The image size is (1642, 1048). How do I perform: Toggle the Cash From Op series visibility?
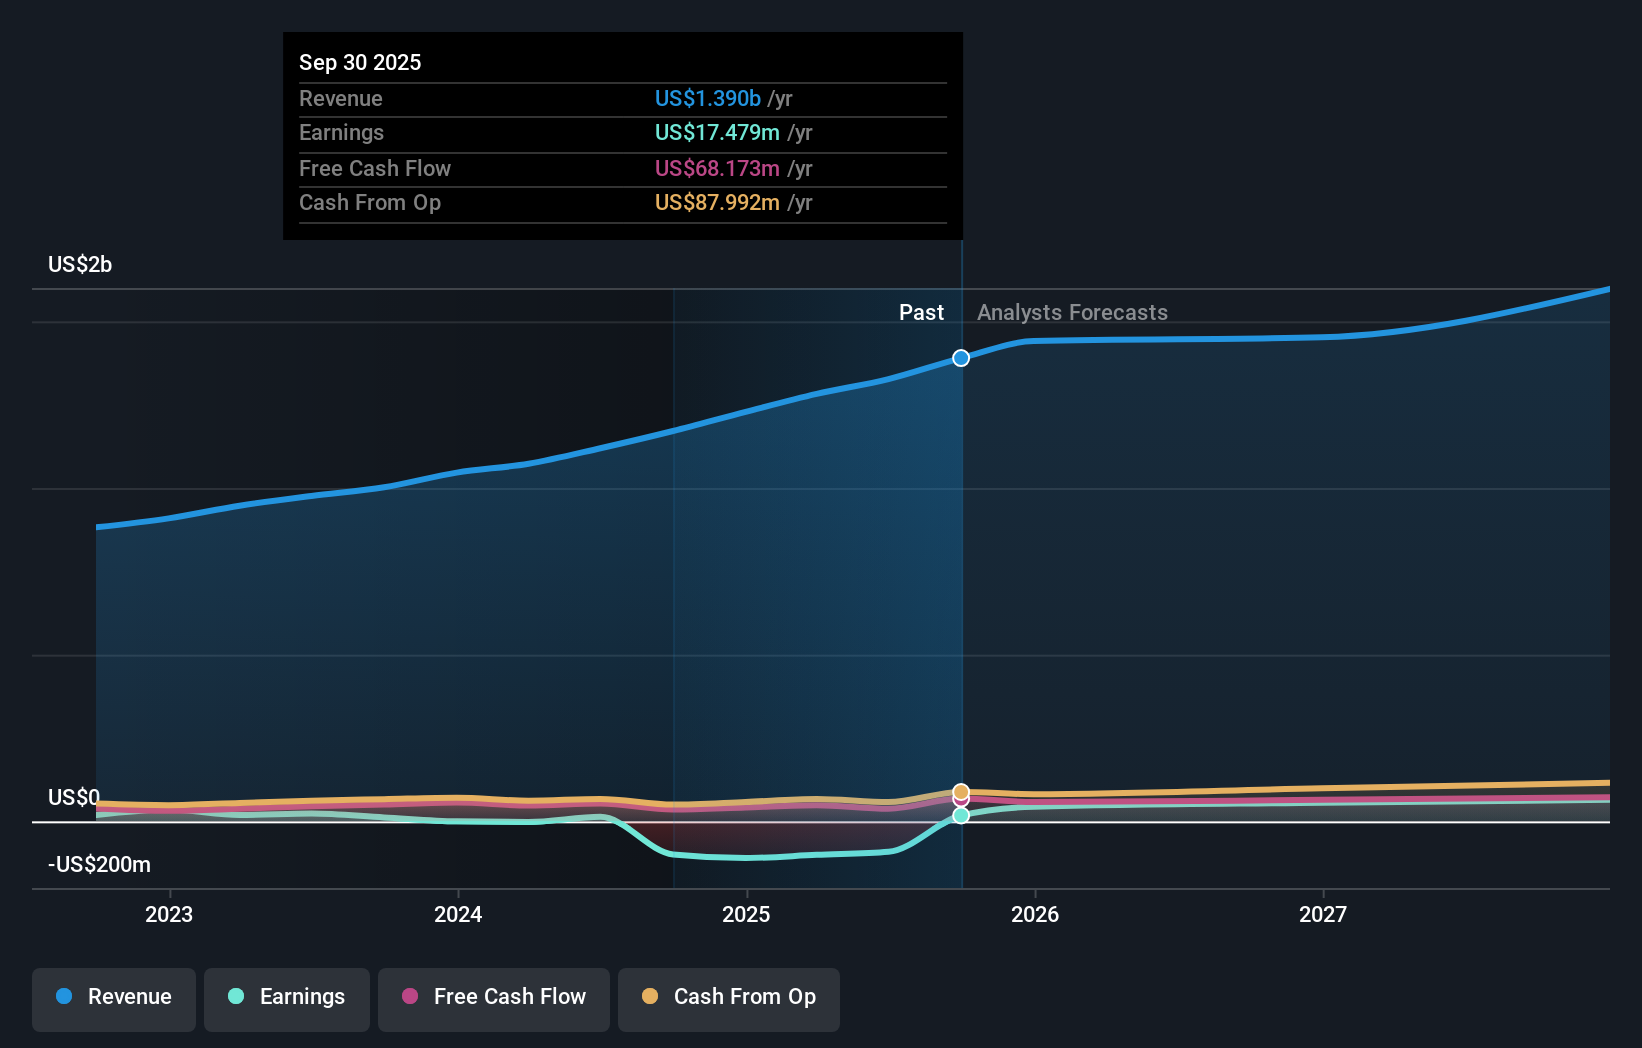pos(729,999)
